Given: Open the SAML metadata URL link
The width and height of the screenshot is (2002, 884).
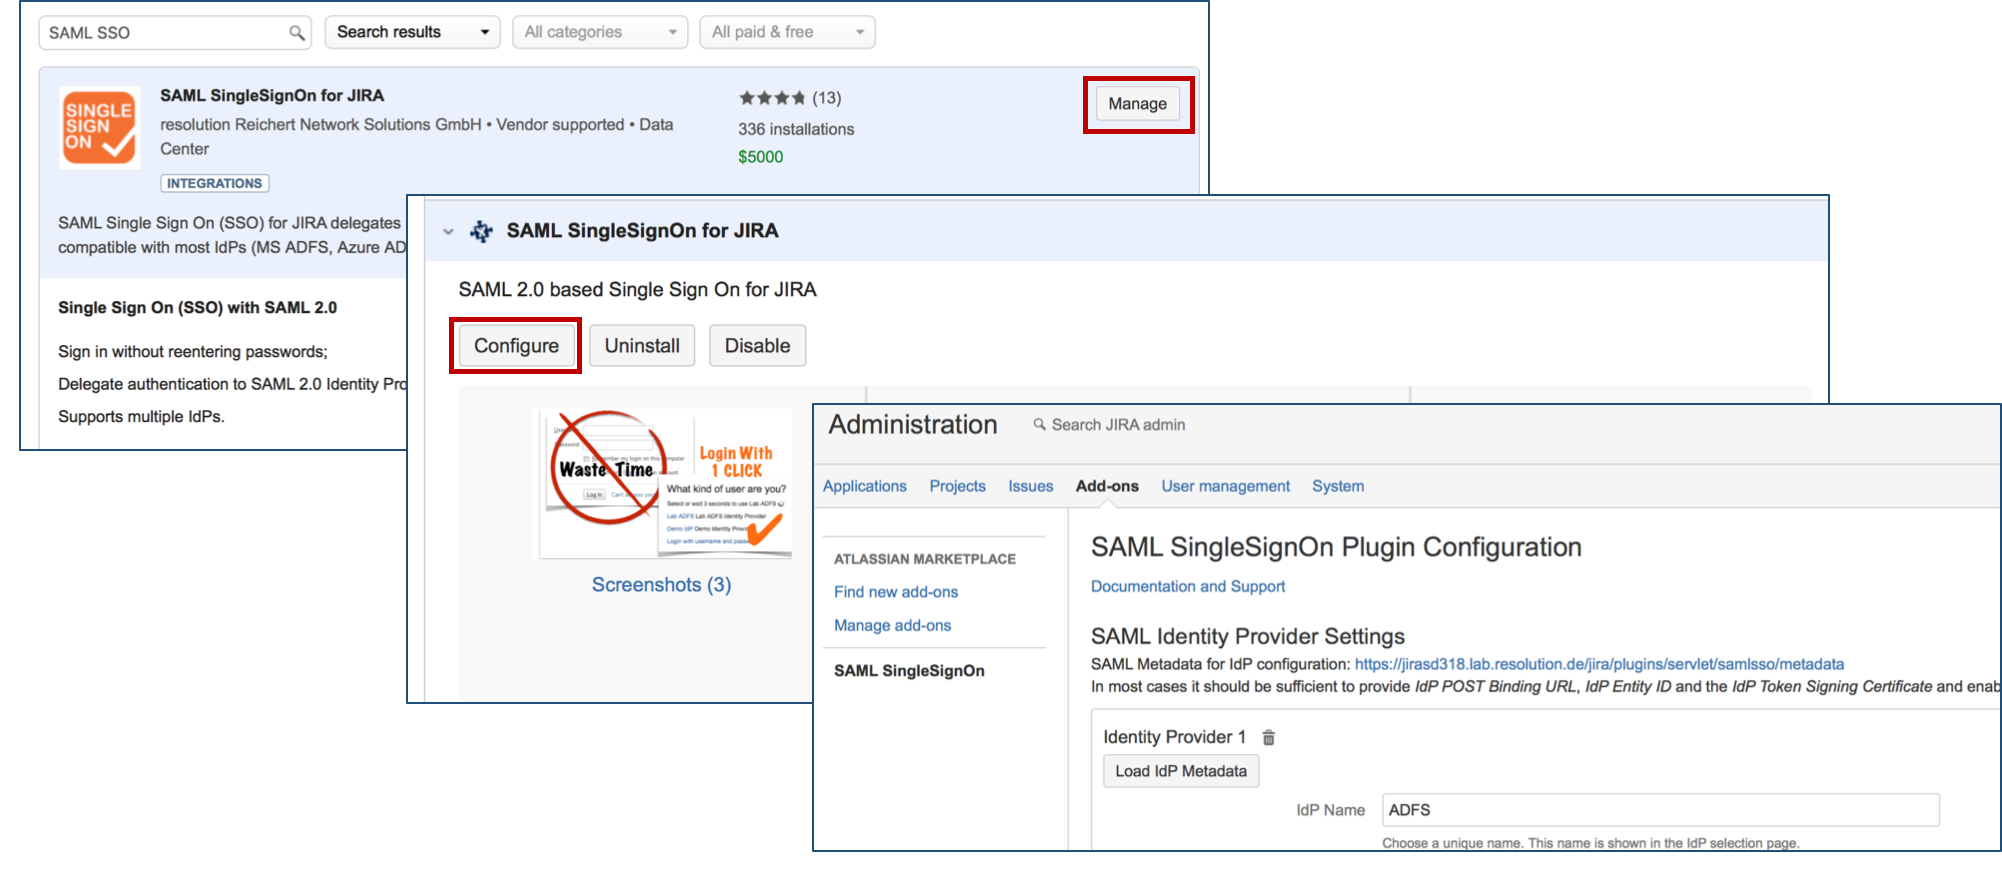Looking at the screenshot, I should click(x=1599, y=664).
